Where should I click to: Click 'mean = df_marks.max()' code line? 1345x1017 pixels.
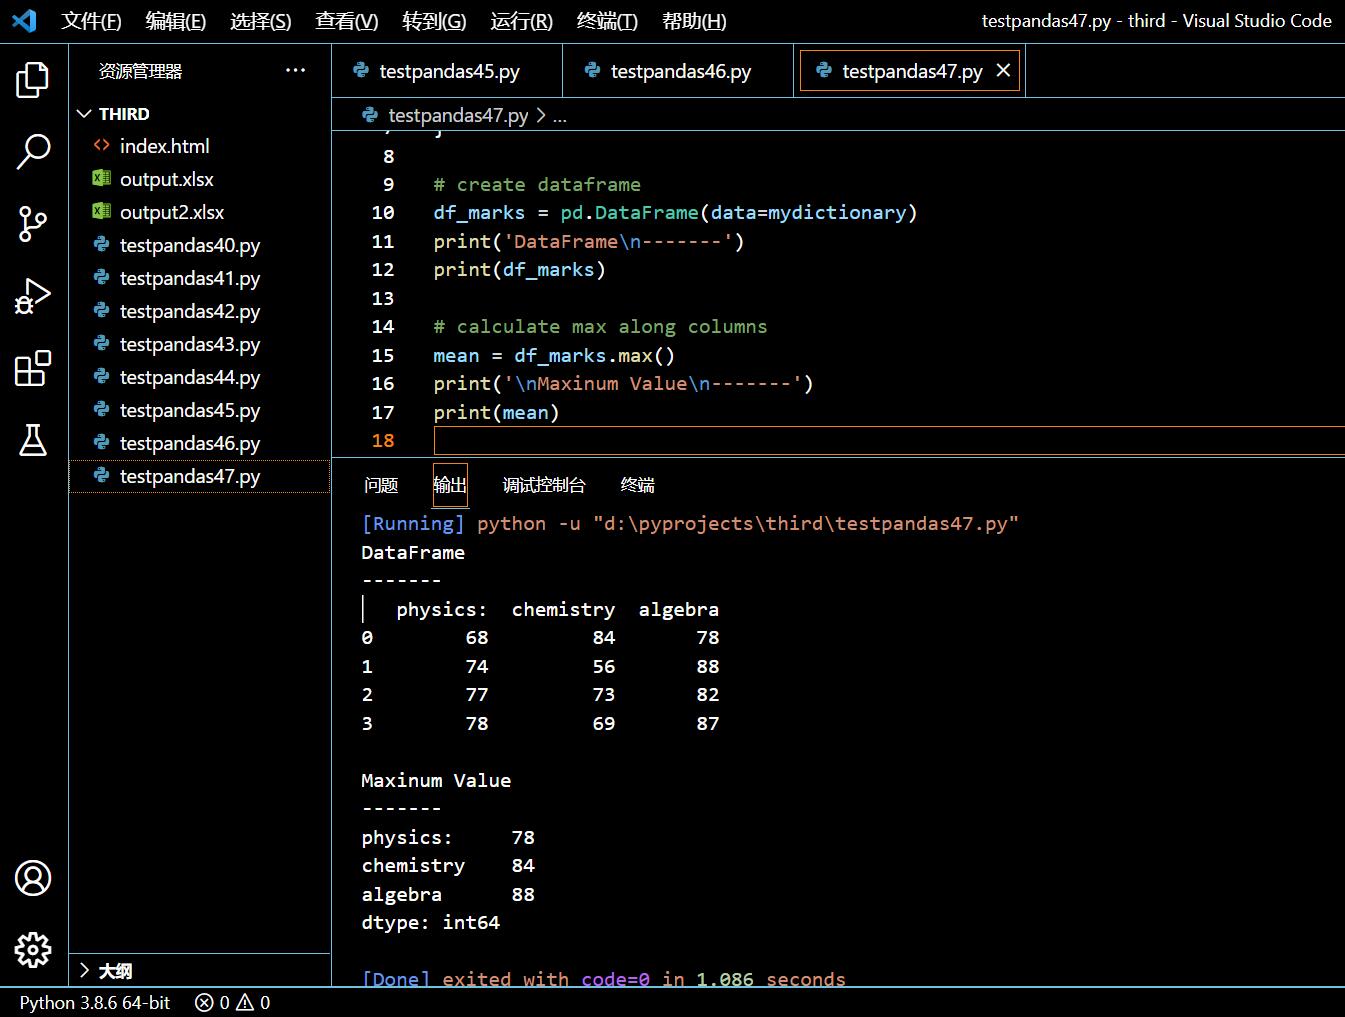(x=554, y=356)
